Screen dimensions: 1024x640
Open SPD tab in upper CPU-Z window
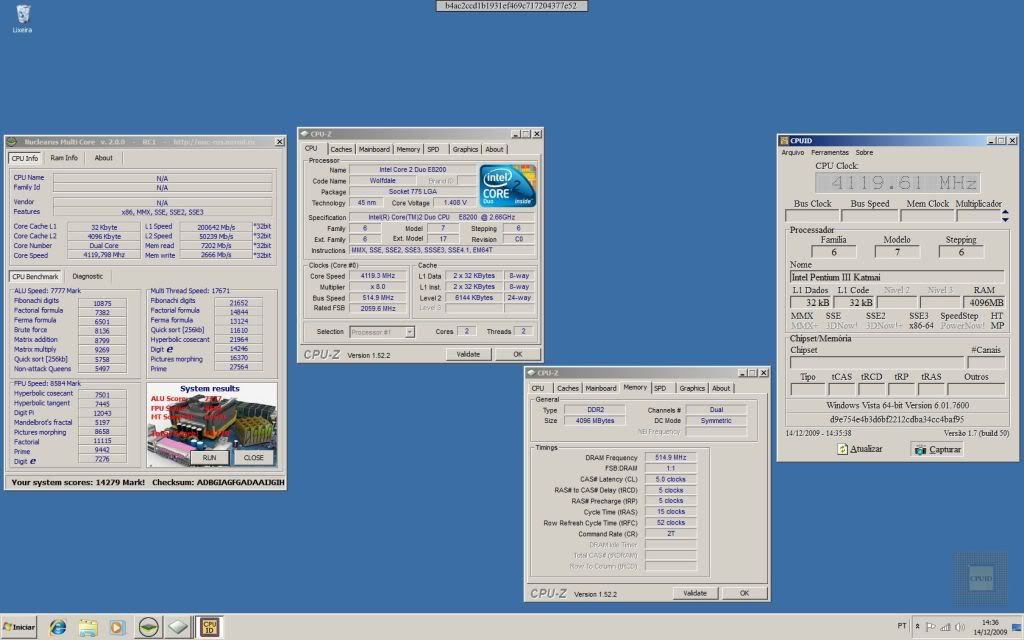coord(433,150)
